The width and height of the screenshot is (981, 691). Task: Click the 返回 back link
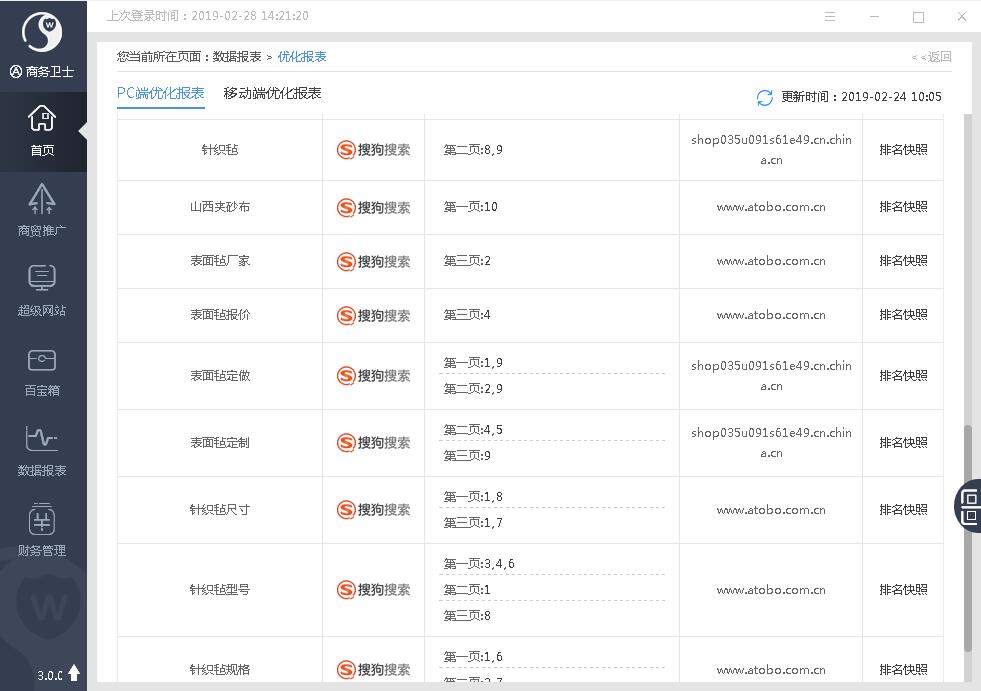tap(932, 57)
